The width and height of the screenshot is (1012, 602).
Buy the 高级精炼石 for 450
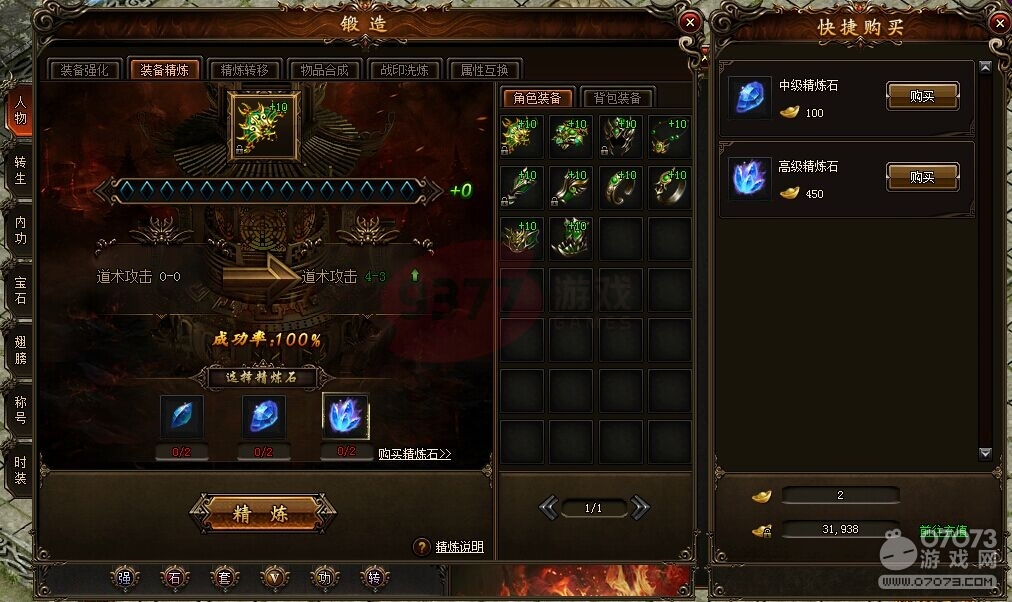[922, 177]
